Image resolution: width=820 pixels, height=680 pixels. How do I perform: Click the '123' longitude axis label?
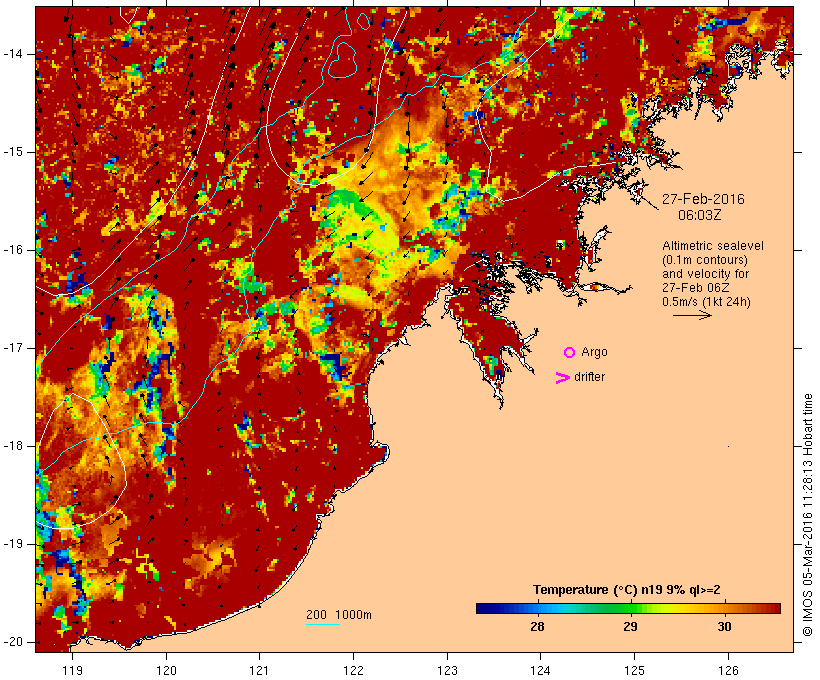click(x=447, y=670)
